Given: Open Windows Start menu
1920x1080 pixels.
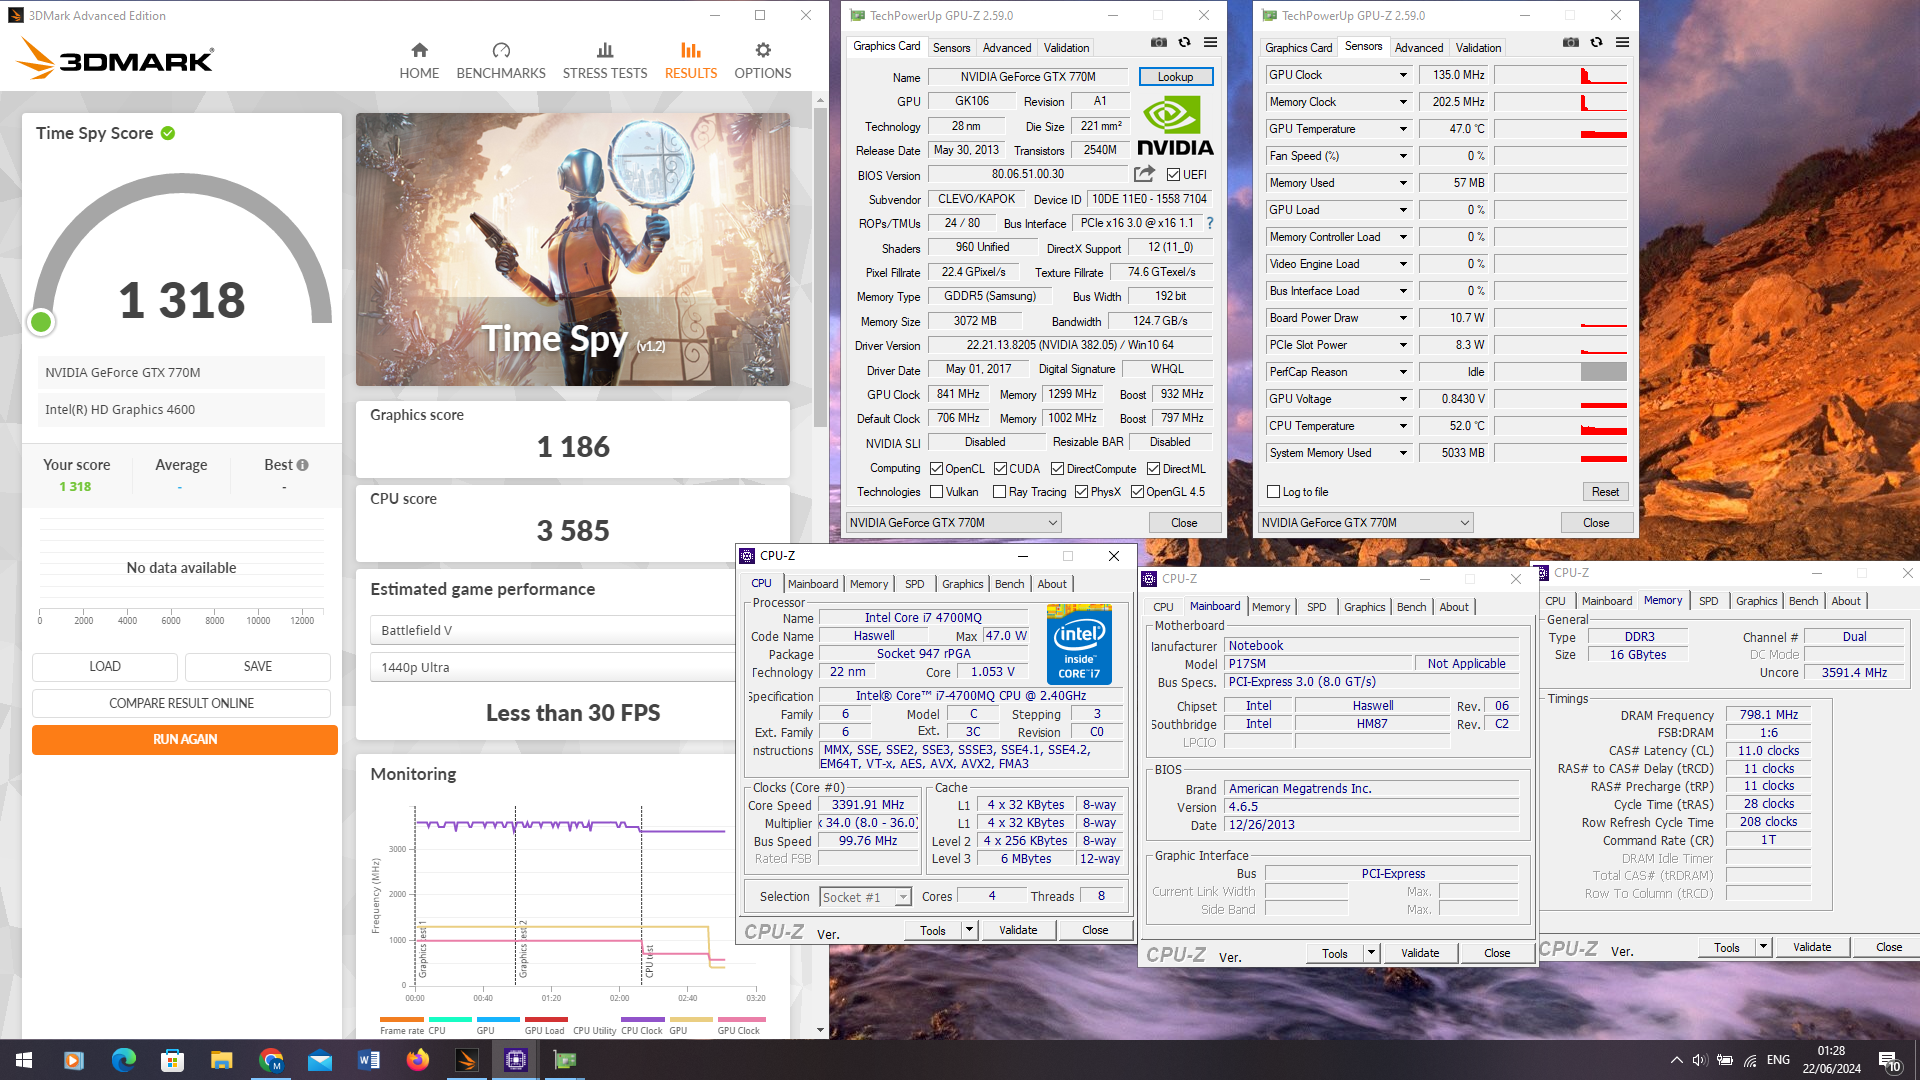Looking at the screenshot, I should tap(24, 1060).
